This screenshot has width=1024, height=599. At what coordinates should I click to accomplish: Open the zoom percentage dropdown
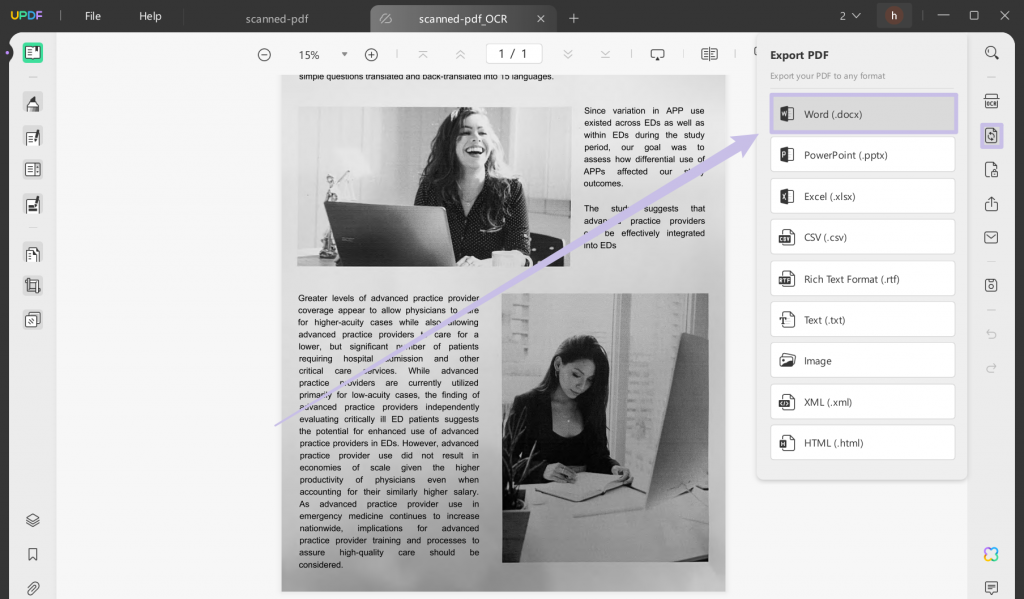tap(344, 54)
